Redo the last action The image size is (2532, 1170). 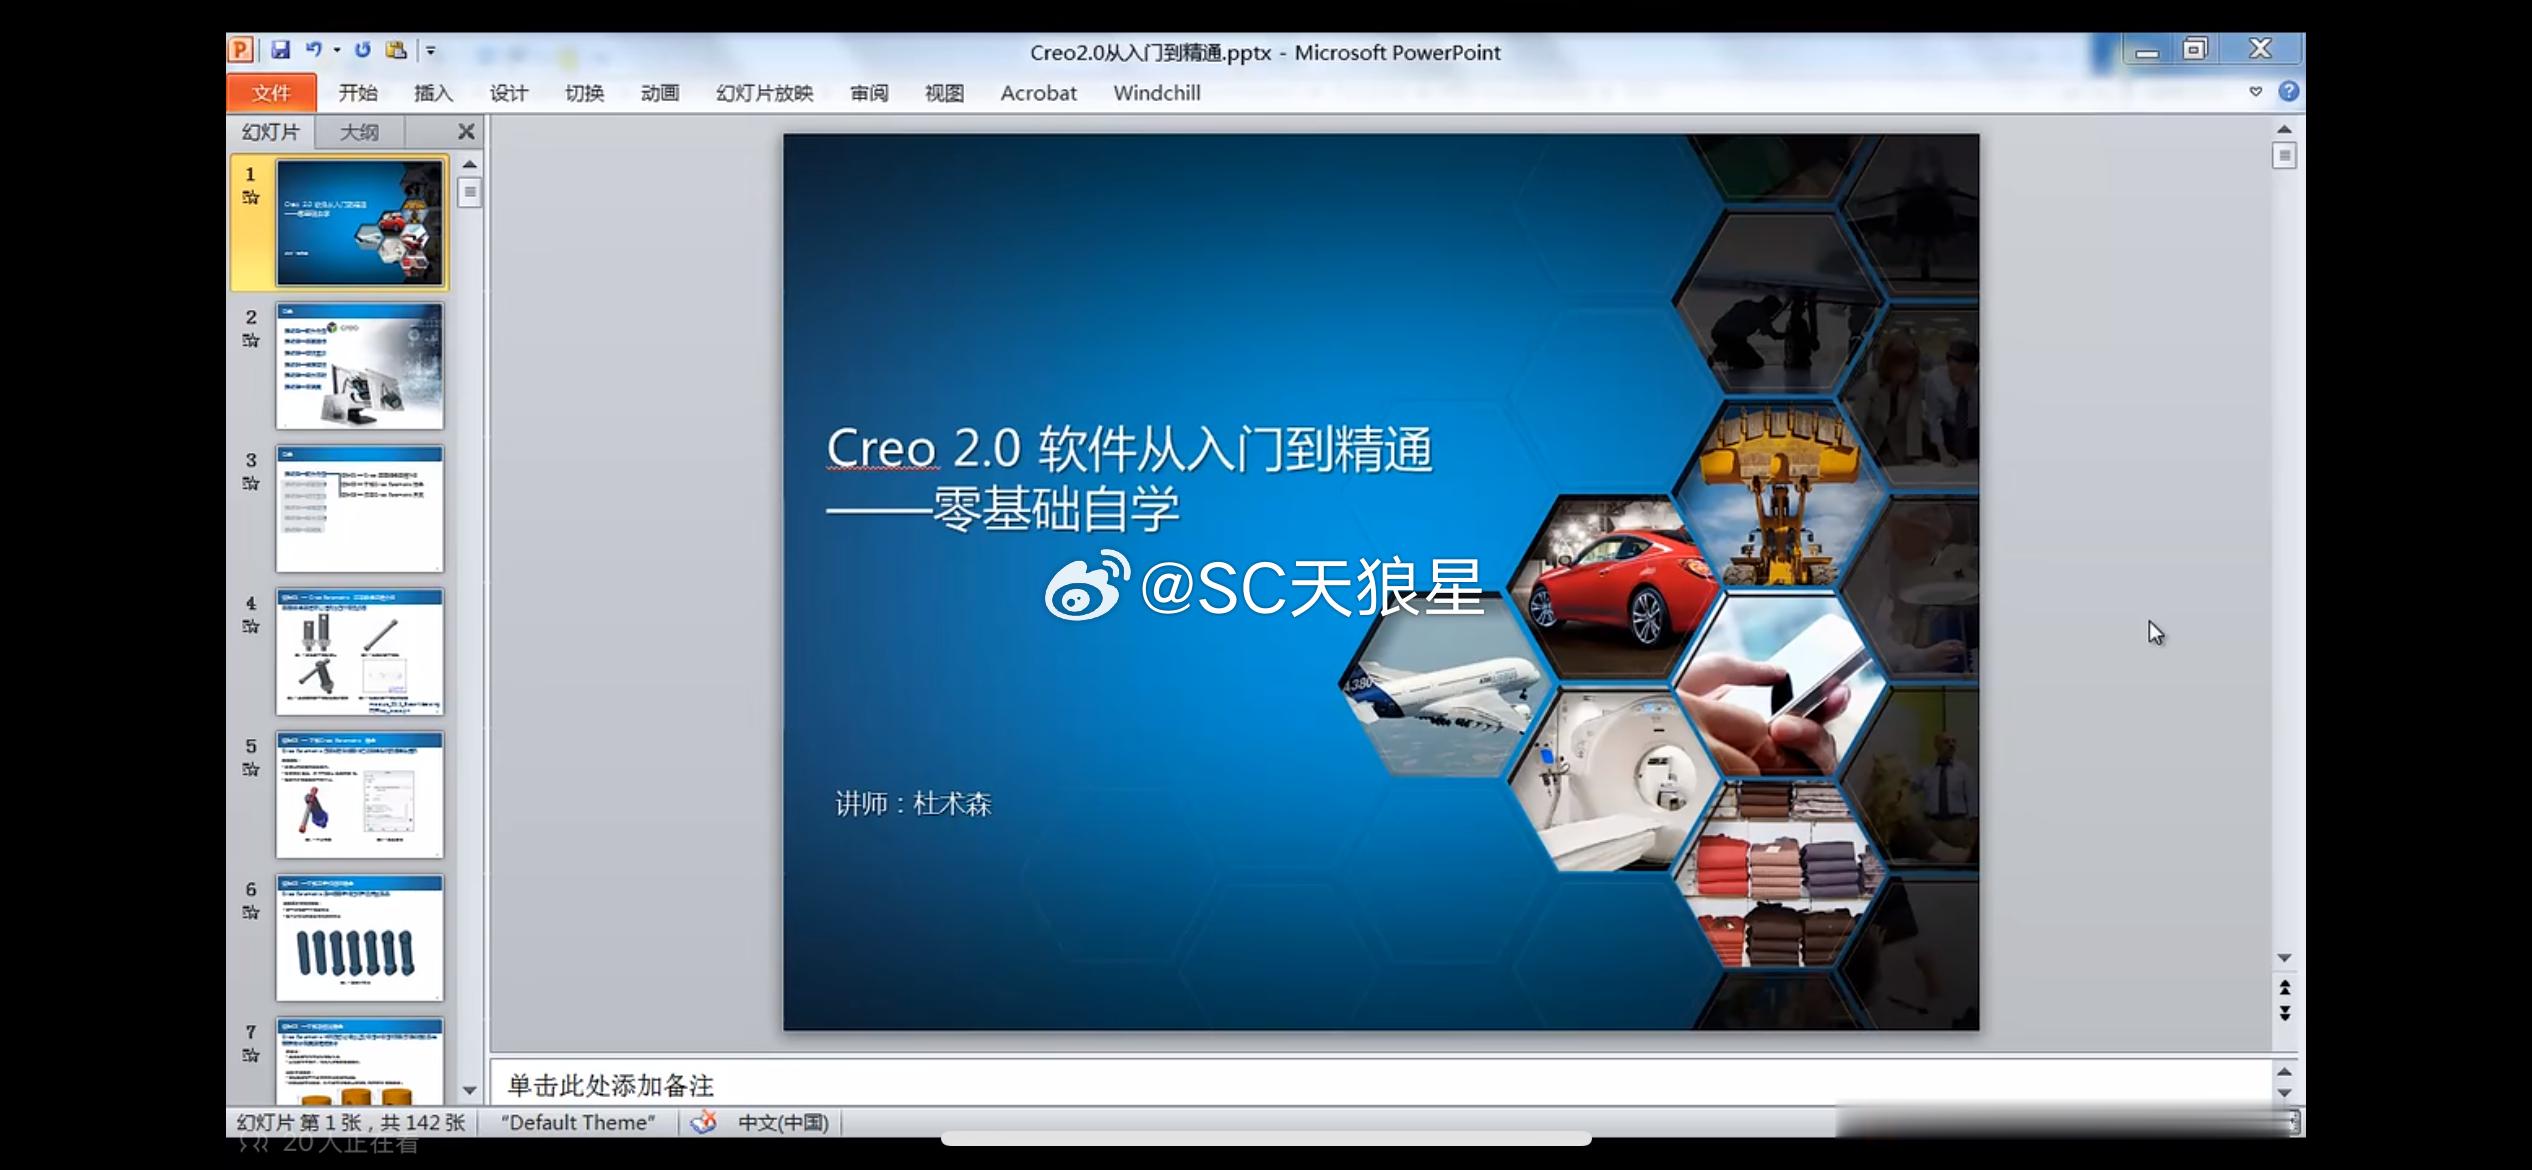(362, 50)
